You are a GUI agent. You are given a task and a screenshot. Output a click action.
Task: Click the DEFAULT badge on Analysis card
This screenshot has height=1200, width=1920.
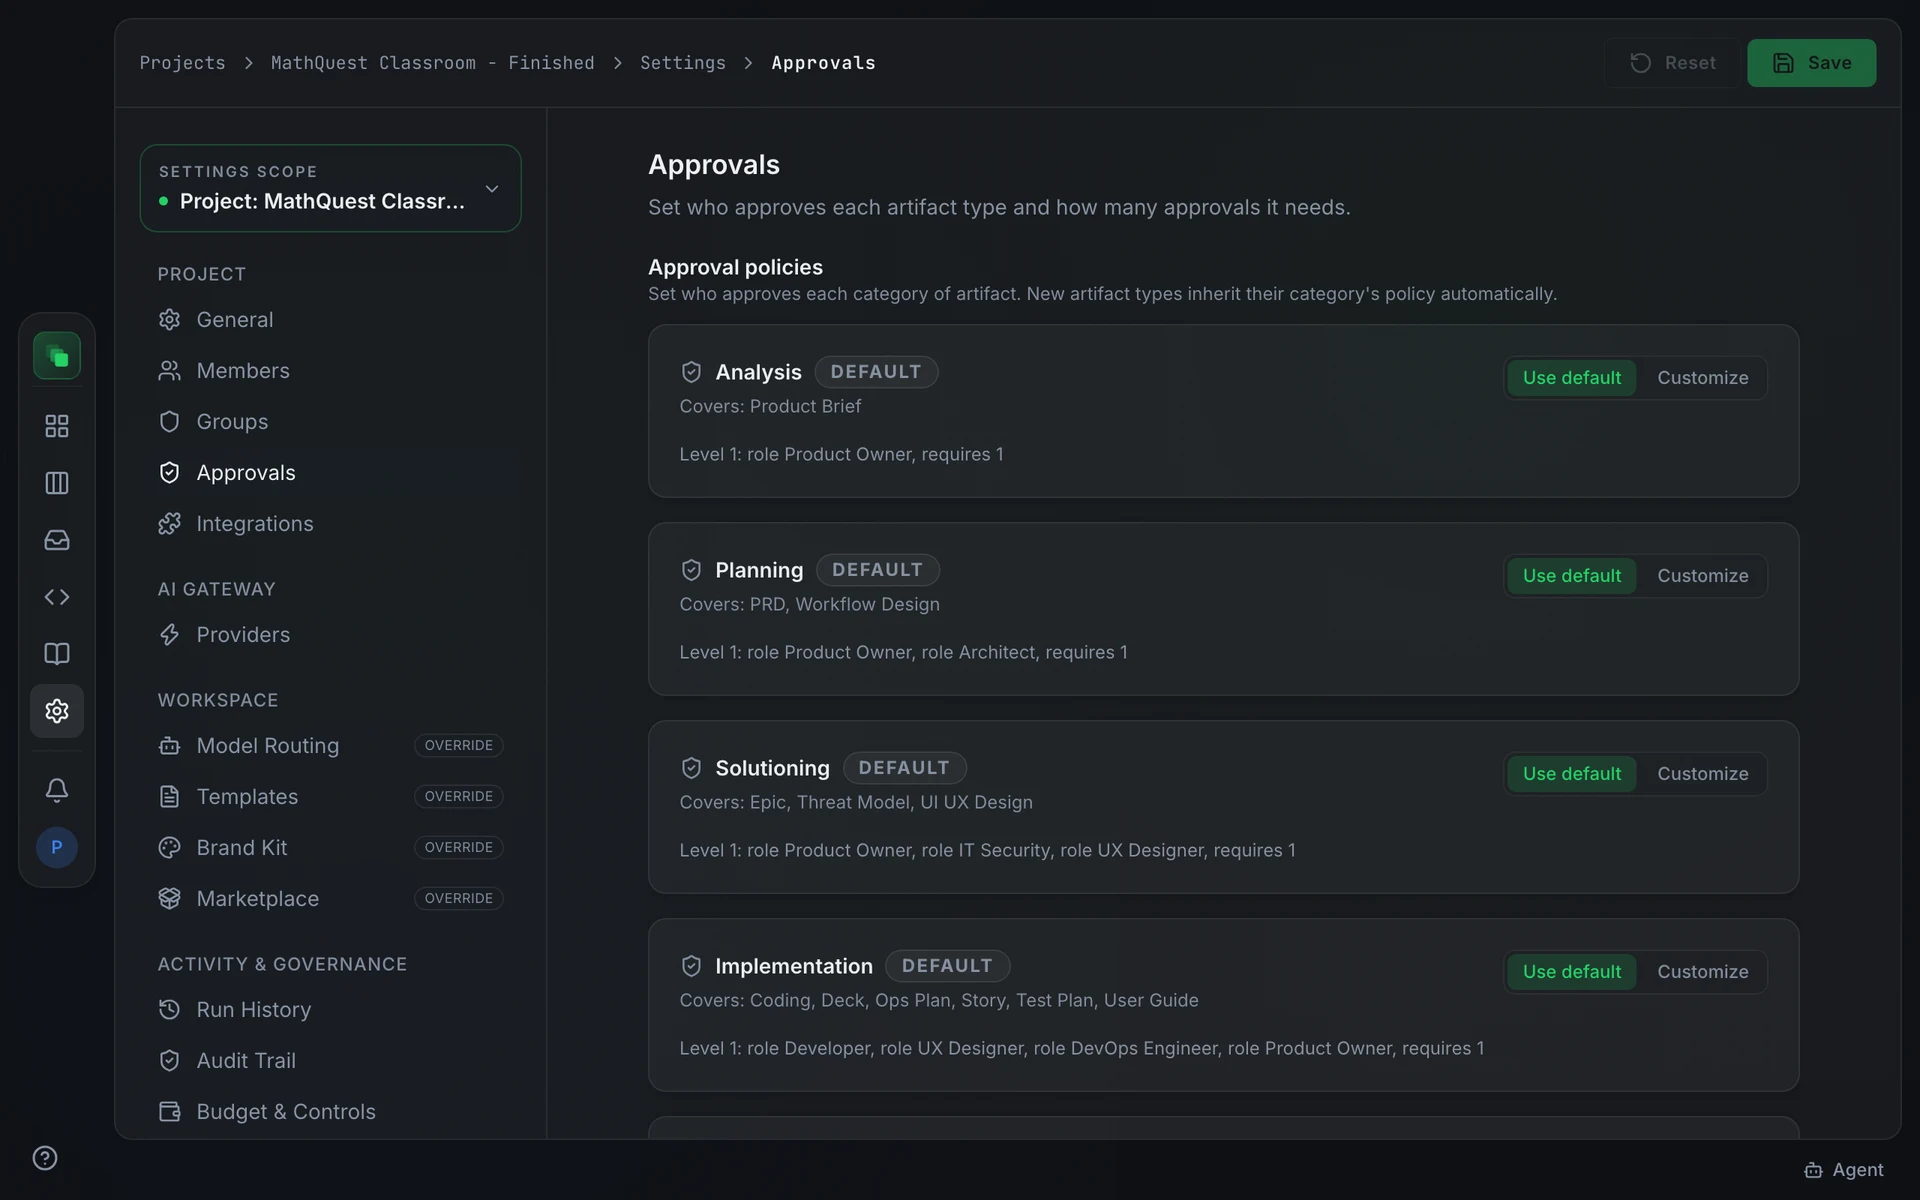(x=876, y=372)
